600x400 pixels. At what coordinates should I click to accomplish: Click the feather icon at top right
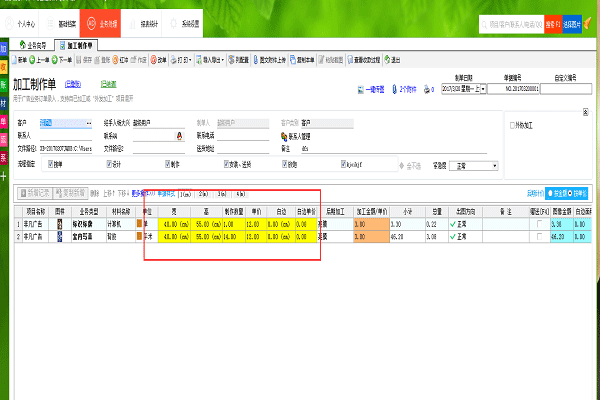tap(588, 23)
